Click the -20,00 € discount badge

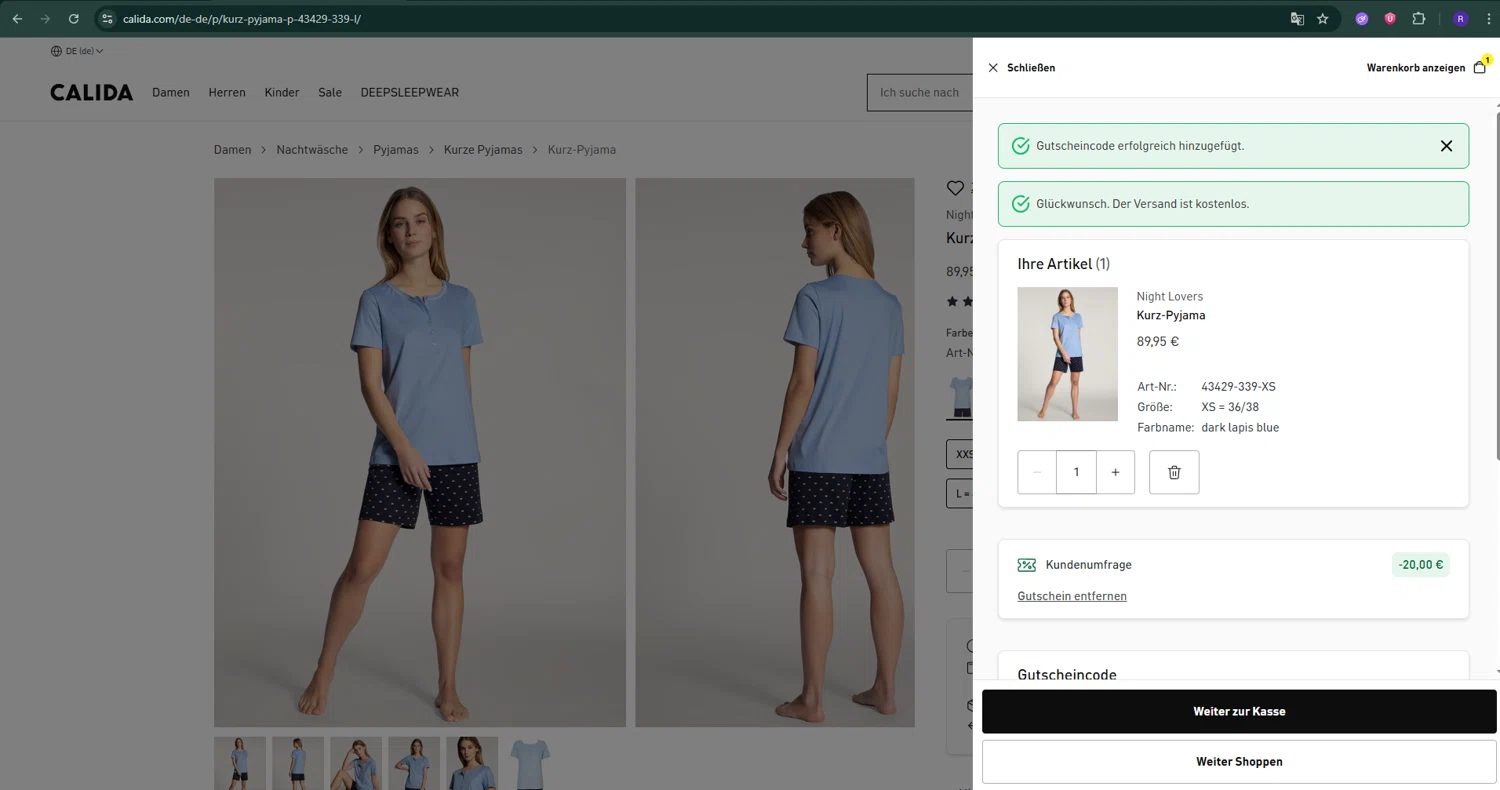point(1421,565)
